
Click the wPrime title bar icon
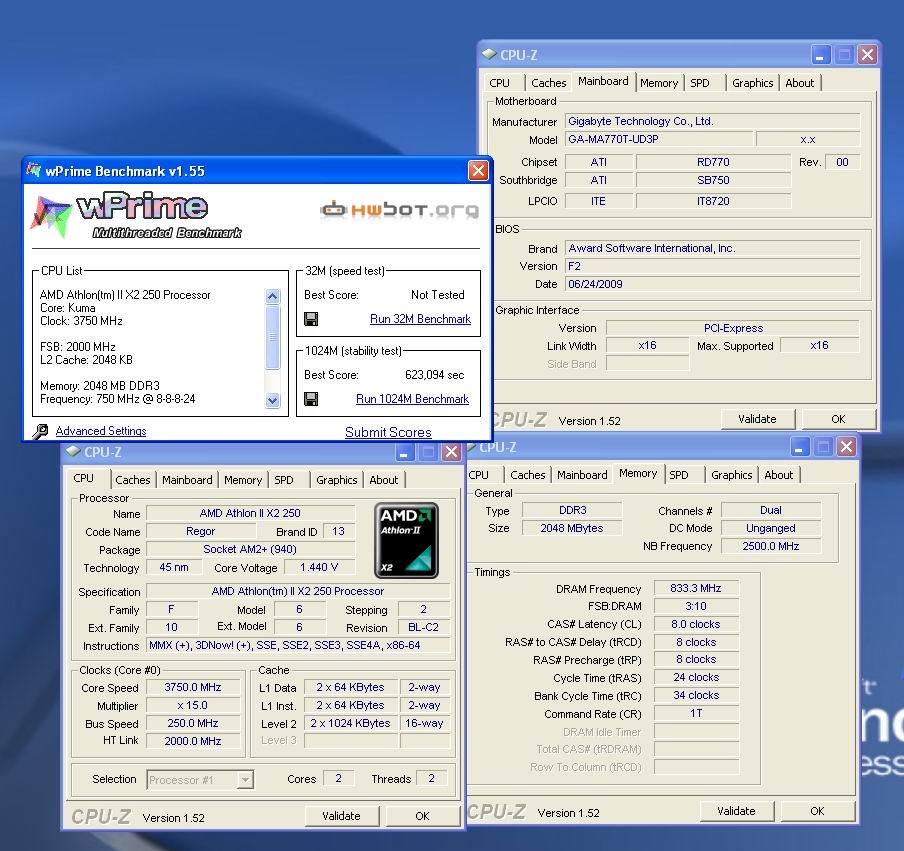[x=33, y=170]
